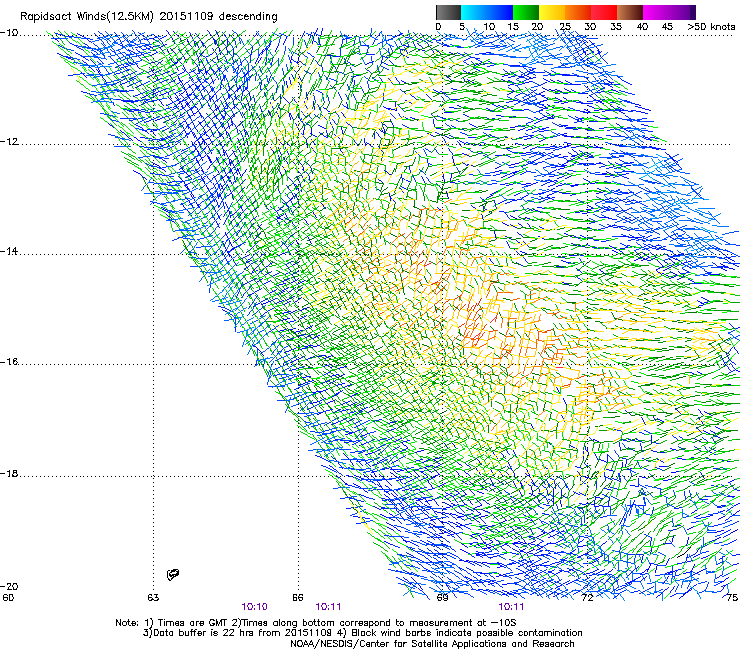Click the "NOAA/NESDIS/Center for Satellite Applications and Research" credit
740x650 pixels.
(432, 644)
